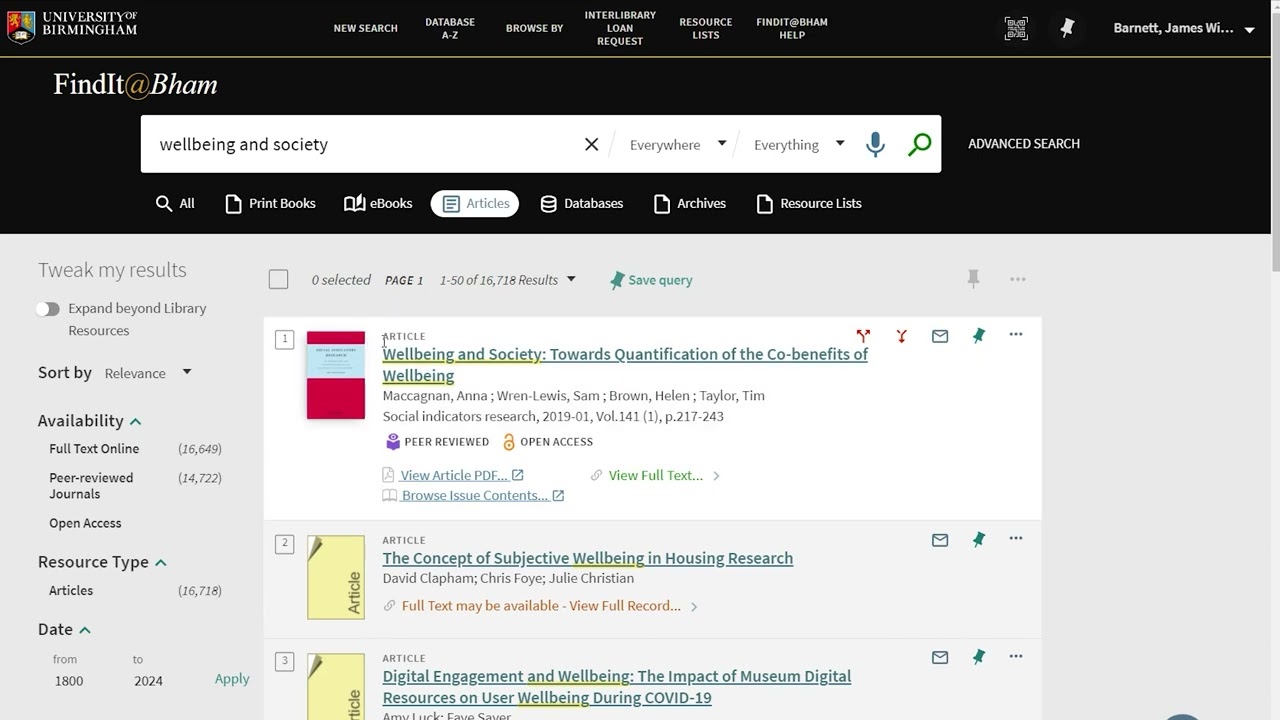Email the Subjective Wellbeing in Housing result
The image size is (1280, 720).
tap(940, 540)
